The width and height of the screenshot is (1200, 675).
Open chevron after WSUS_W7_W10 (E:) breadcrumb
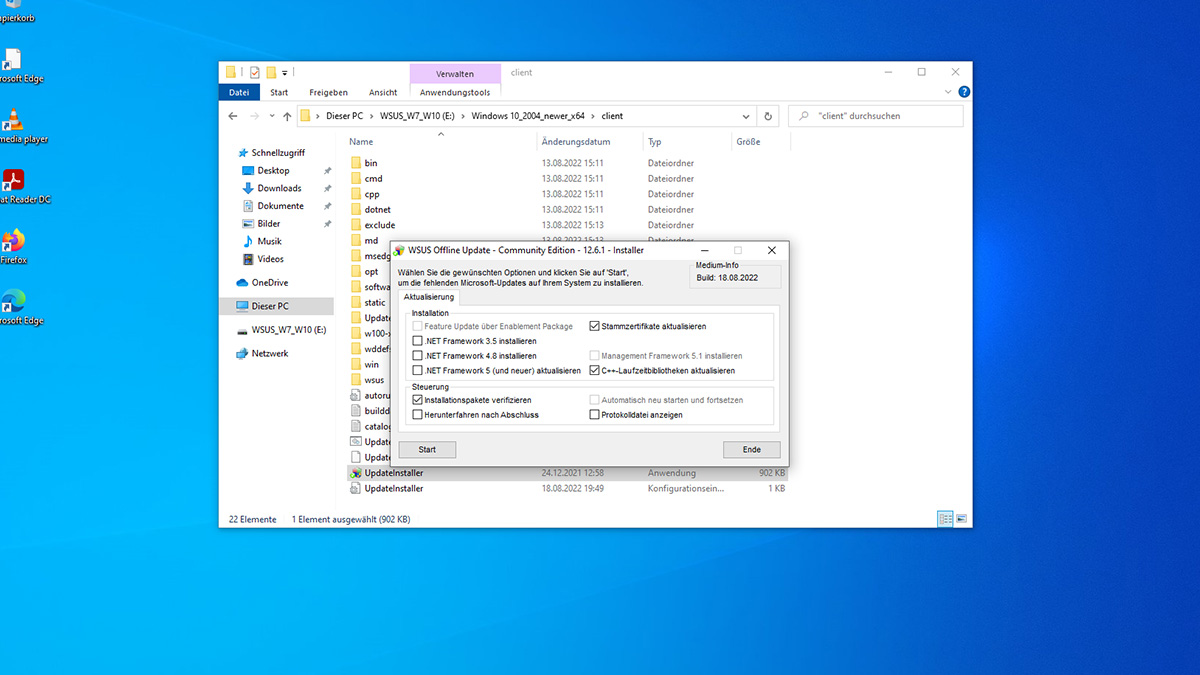(463, 116)
